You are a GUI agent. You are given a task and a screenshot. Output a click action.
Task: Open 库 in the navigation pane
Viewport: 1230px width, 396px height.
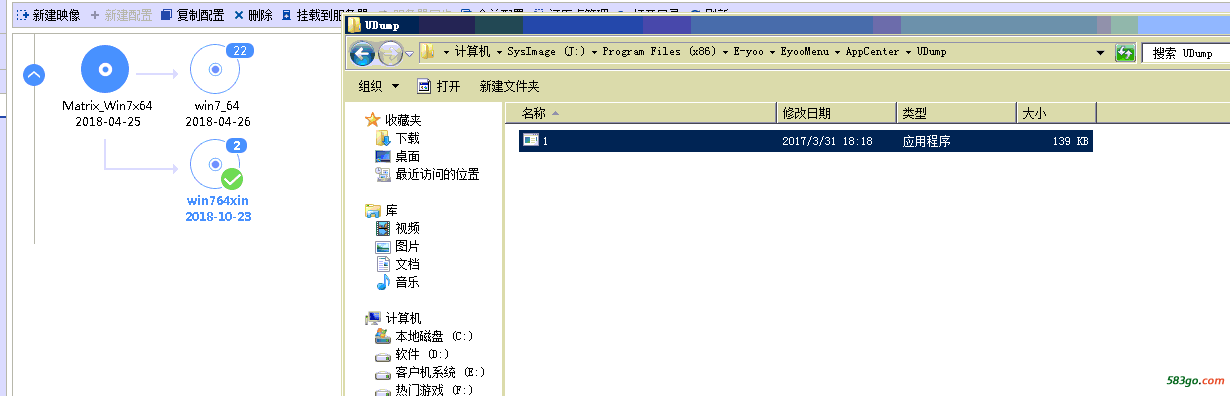(391, 210)
